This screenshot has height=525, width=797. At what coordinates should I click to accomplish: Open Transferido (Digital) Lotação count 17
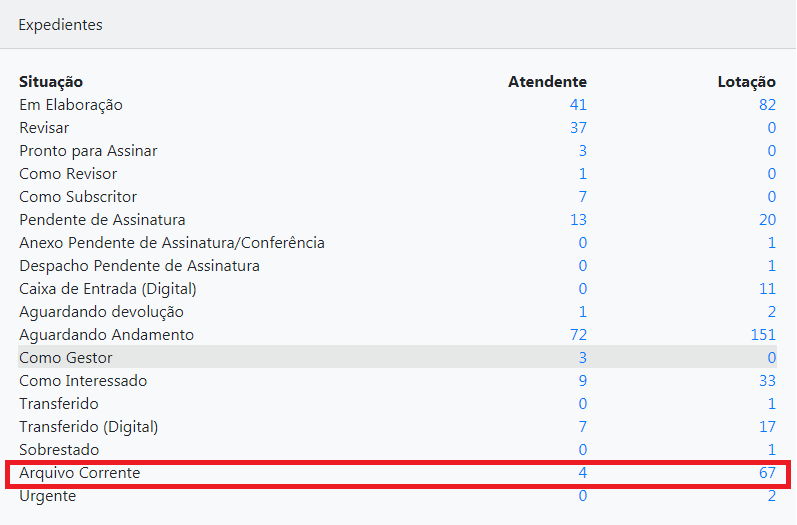click(767, 426)
